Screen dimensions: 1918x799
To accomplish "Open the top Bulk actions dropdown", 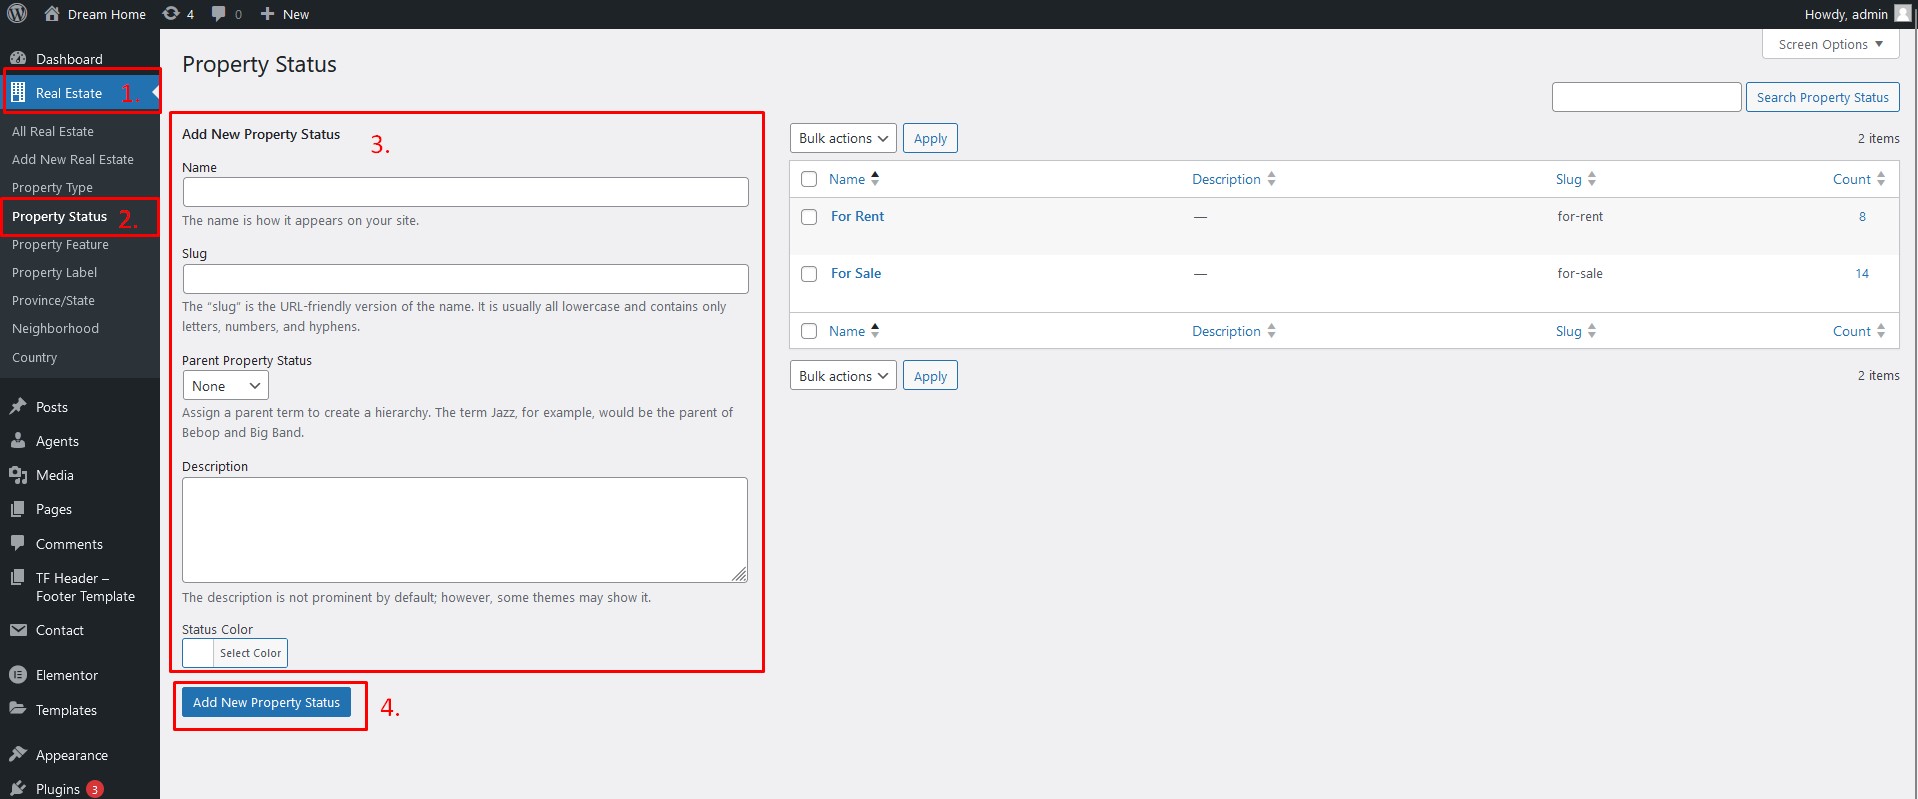I will [x=843, y=138].
